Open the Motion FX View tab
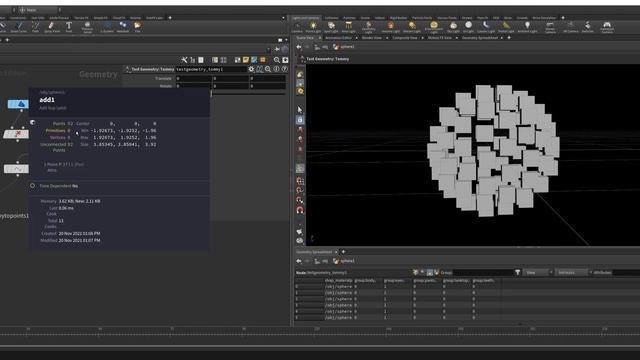 [x=440, y=38]
